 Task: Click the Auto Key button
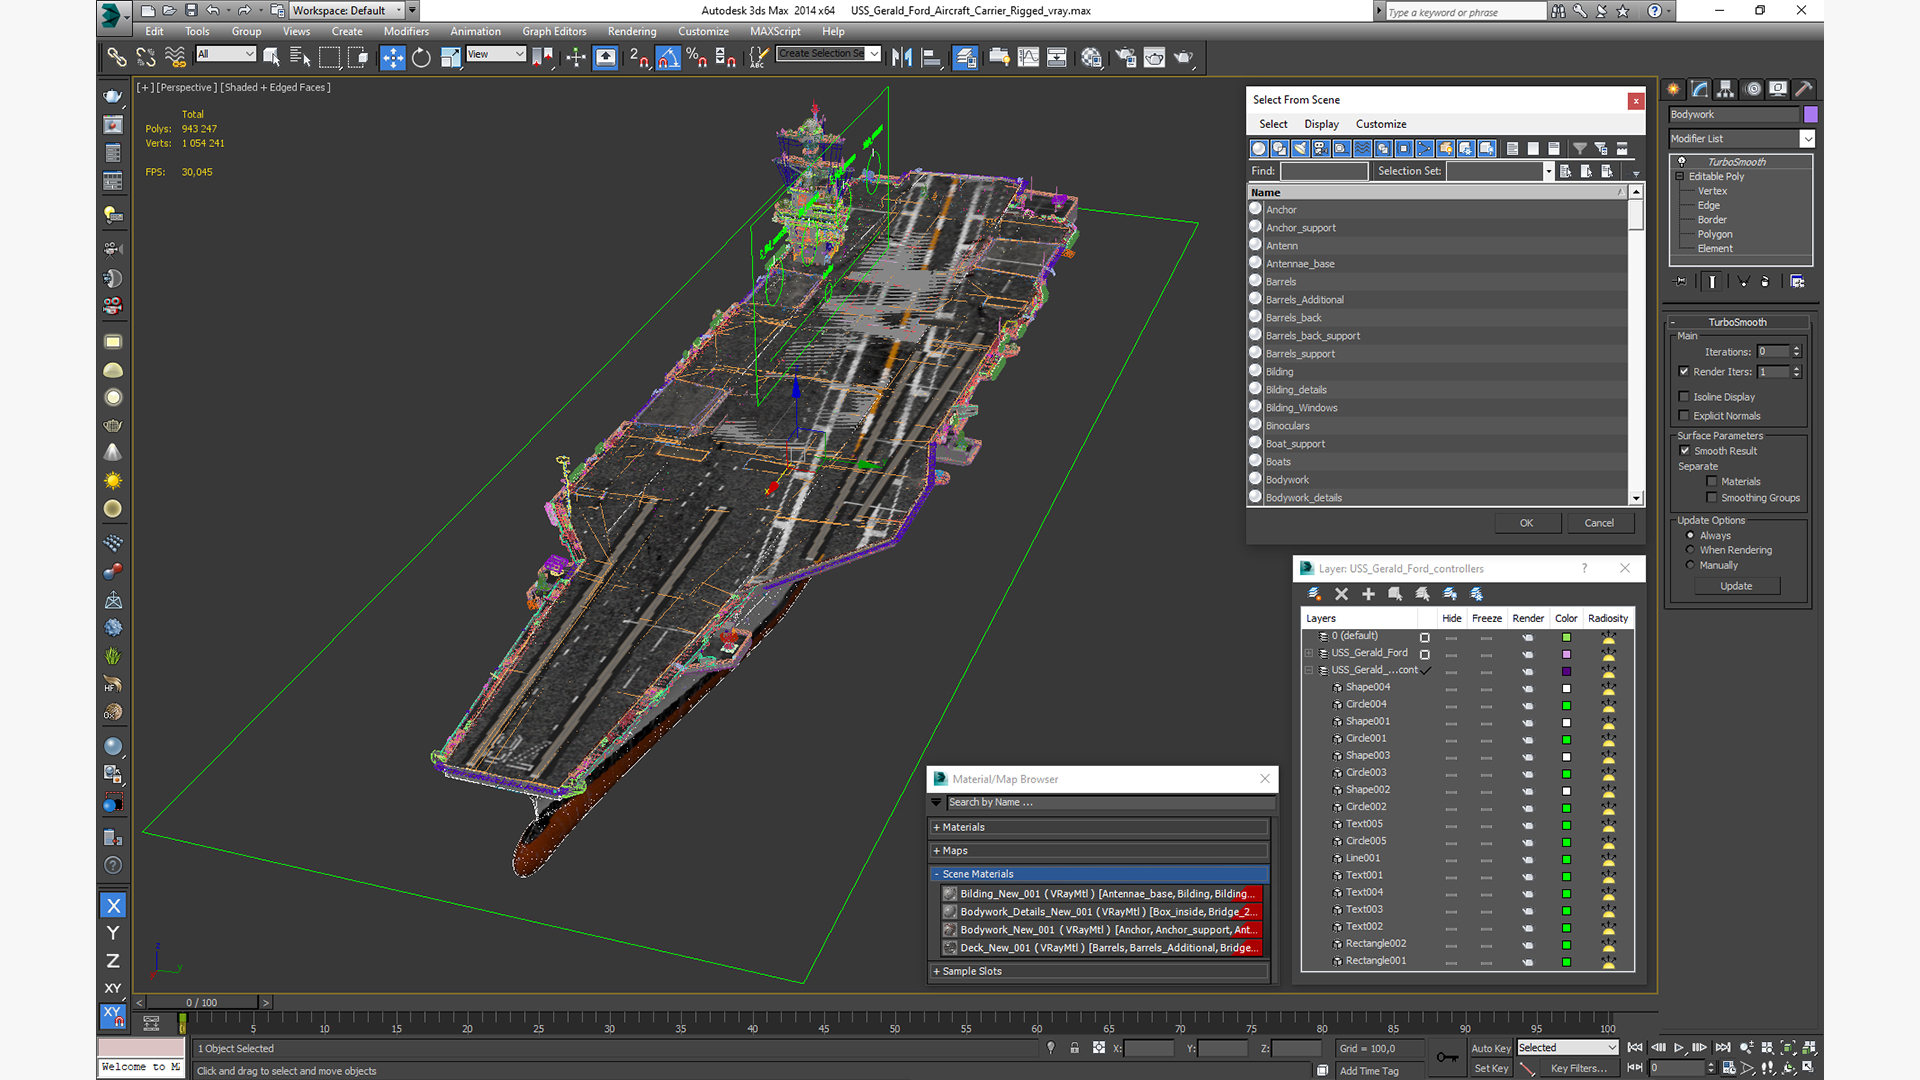[x=1490, y=1049]
